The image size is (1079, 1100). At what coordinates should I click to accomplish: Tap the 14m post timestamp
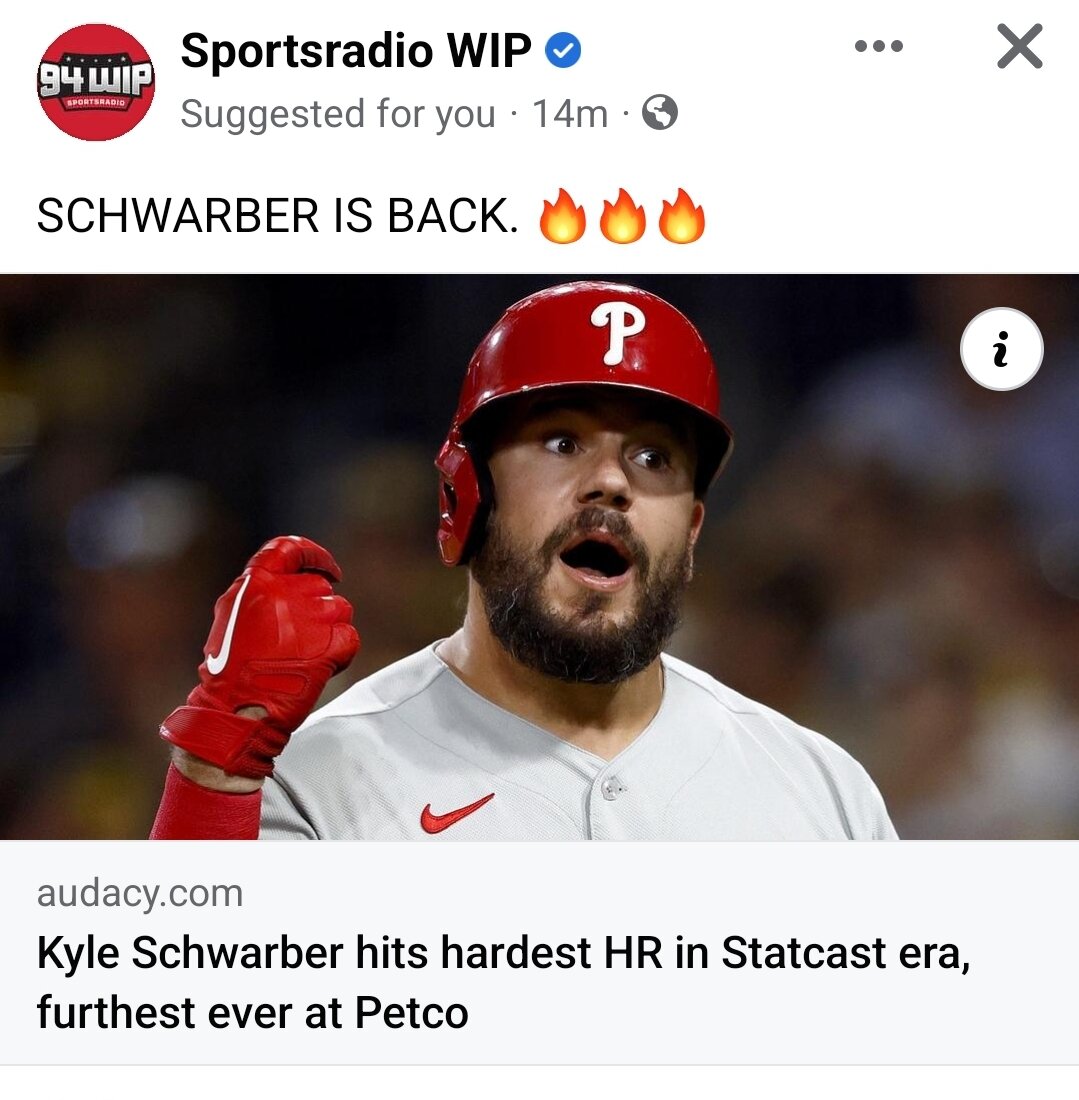[x=570, y=114]
